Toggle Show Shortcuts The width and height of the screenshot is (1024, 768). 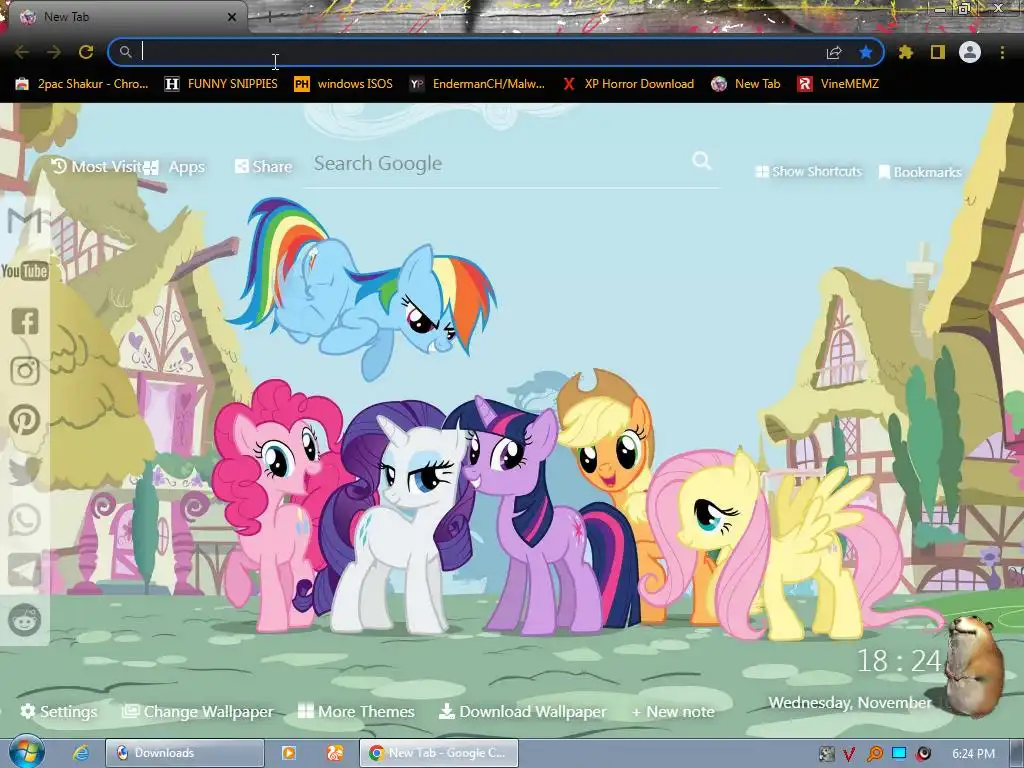pyautogui.click(x=808, y=172)
